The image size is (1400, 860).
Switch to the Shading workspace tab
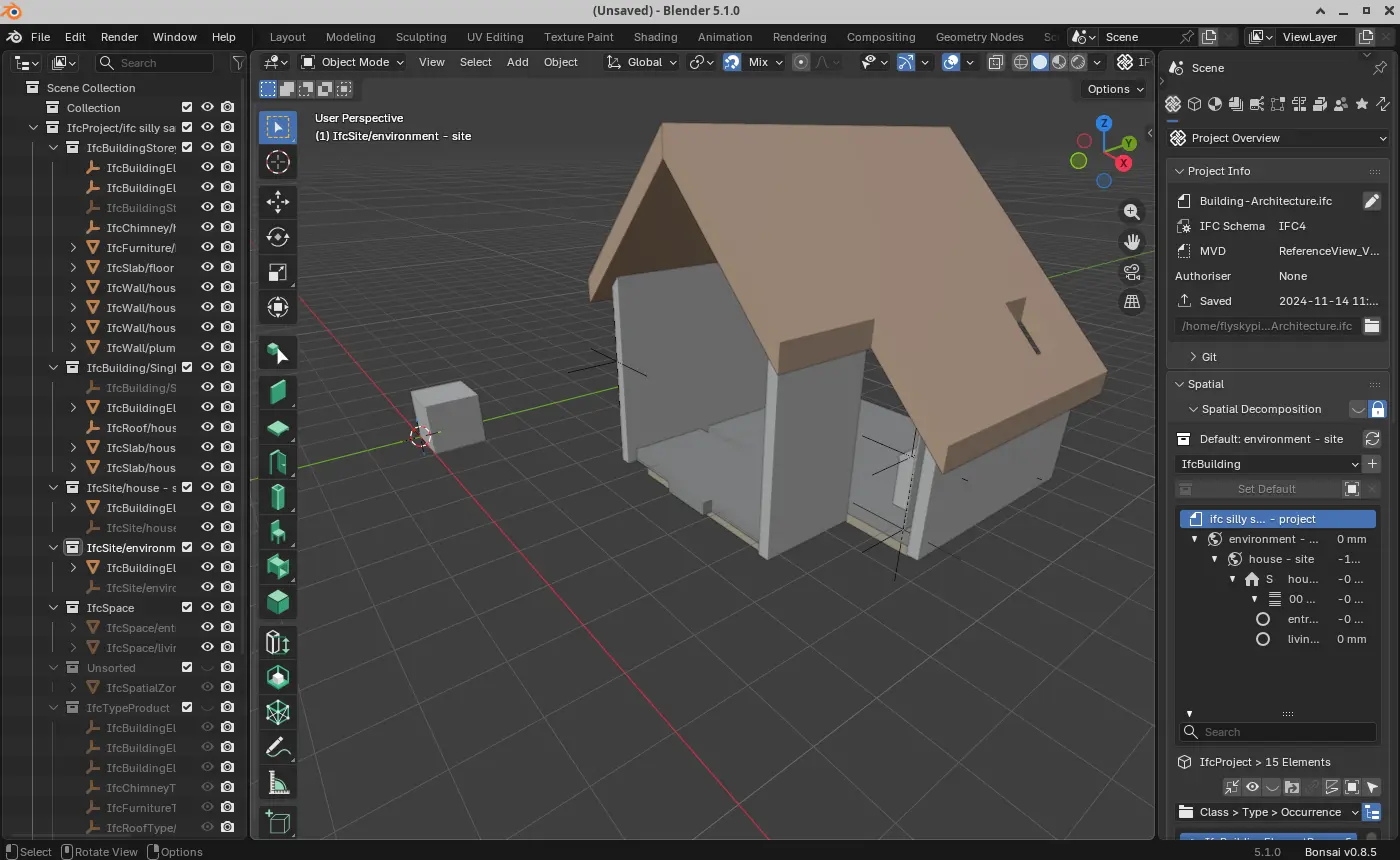pyautogui.click(x=655, y=37)
